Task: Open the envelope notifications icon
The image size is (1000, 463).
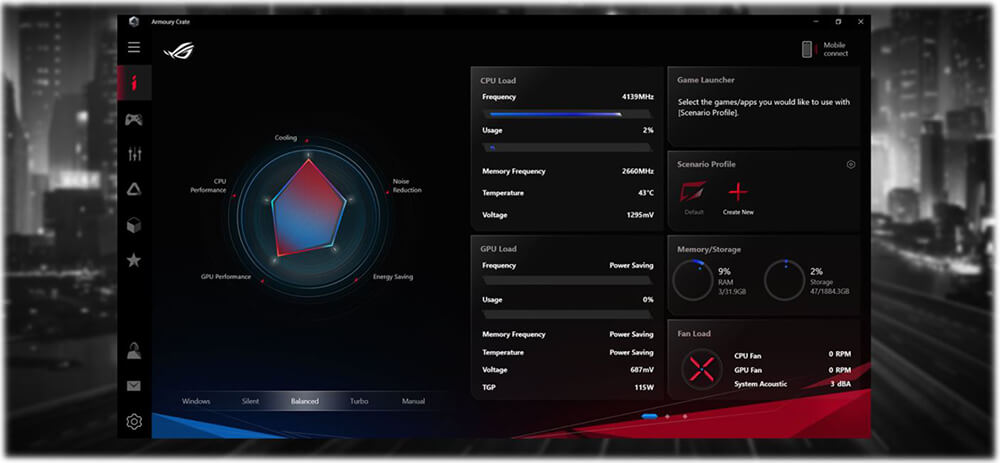Action: pyautogui.click(x=134, y=386)
